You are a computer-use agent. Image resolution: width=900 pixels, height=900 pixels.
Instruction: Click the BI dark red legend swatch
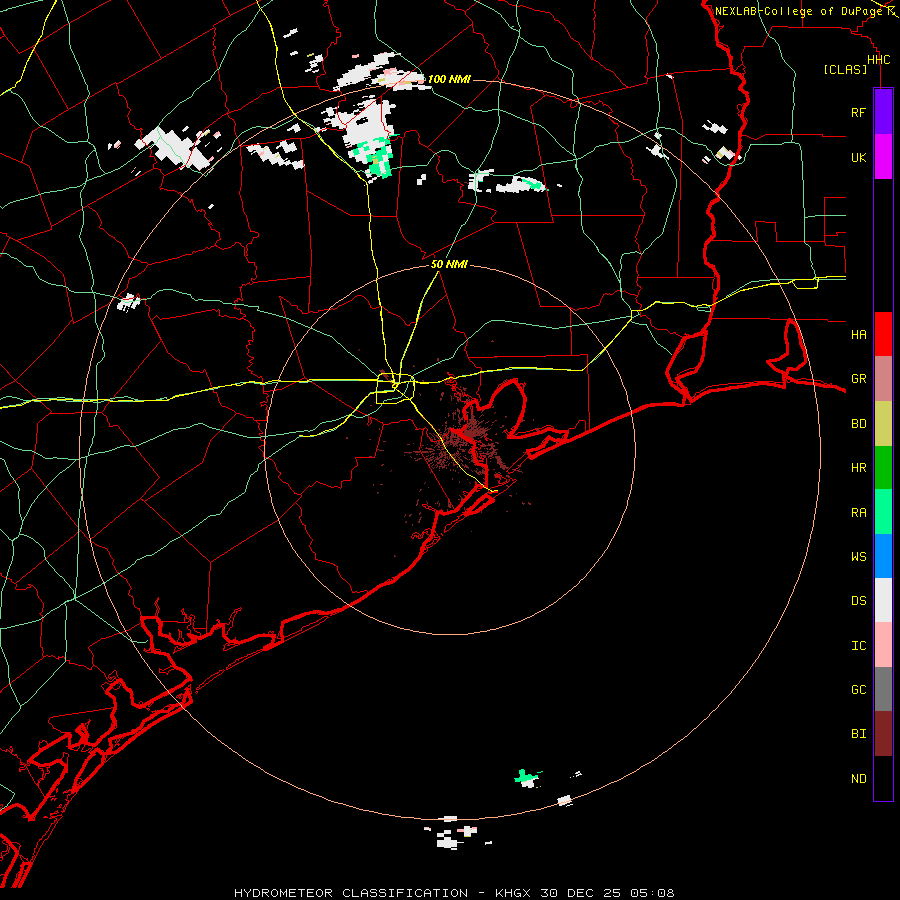coord(883,734)
